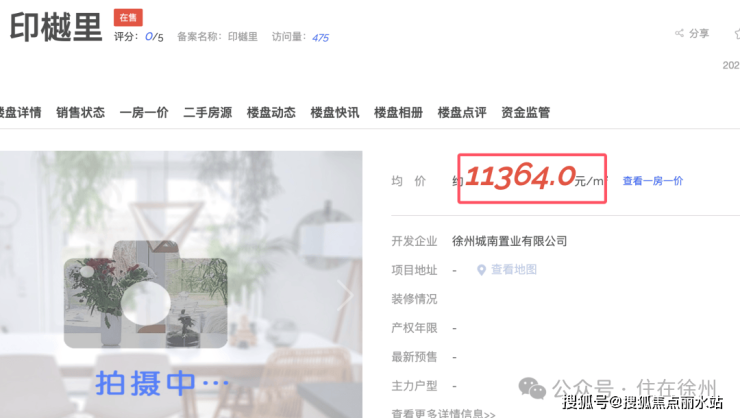The width and height of the screenshot is (740, 418).
Task: Click the highlighted 11364.0 average price
Action: coord(521,176)
